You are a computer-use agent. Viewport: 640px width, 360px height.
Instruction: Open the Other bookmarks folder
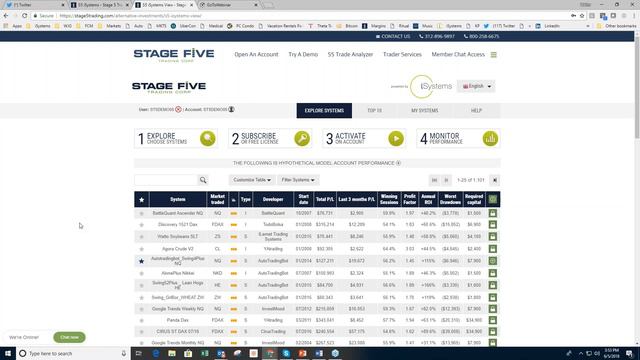click(x=616, y=26)
